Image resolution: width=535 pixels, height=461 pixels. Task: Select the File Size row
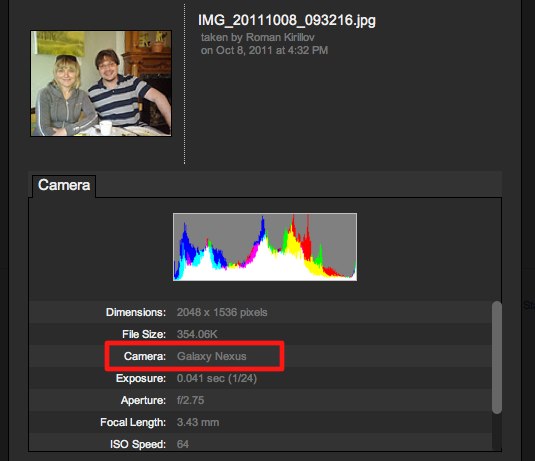pos(260,334)
